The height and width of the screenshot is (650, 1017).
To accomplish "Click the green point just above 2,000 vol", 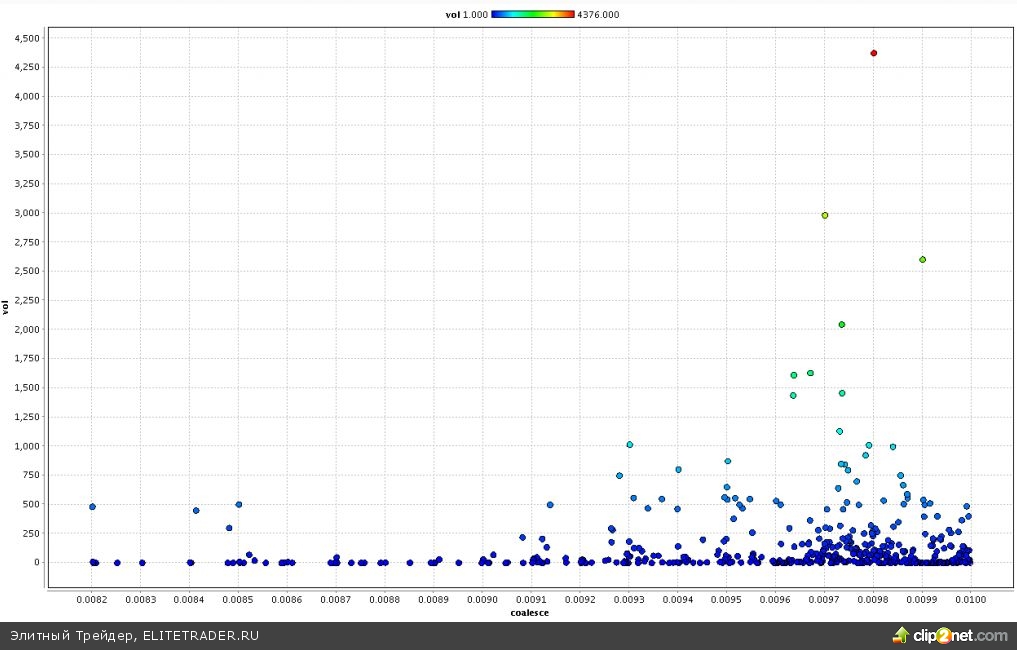I will [842, 324].
